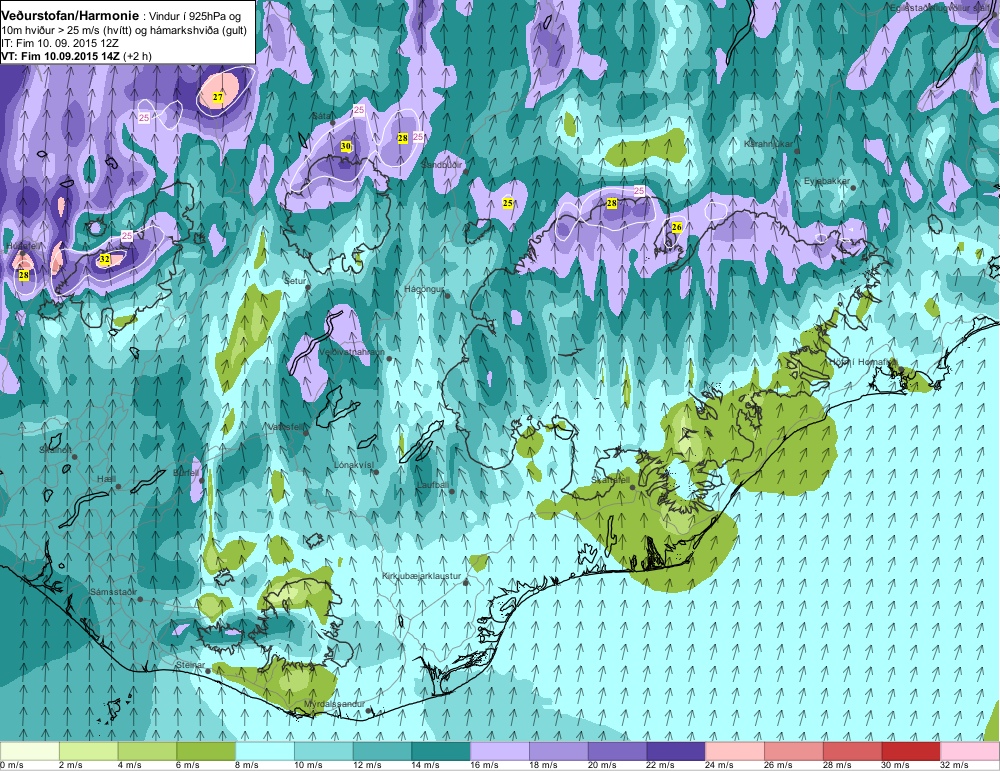The width and height of the screenshot is (1000, 771).
Task: Click the yellow 25 gust label
Action: pyautogui.click(x=508, y=203)
